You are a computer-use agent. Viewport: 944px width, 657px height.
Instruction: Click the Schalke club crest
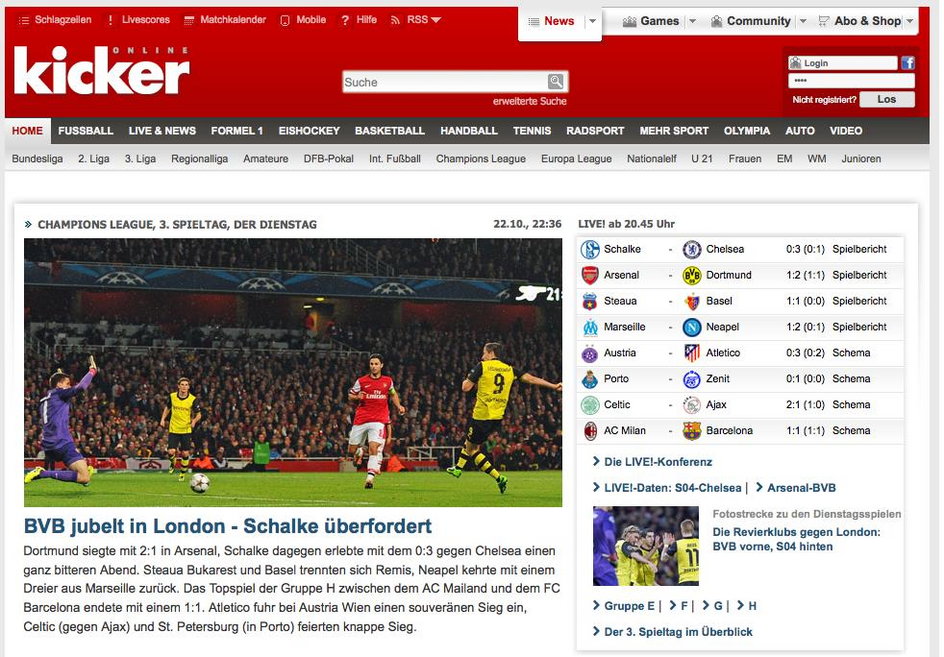pos(590,249)
